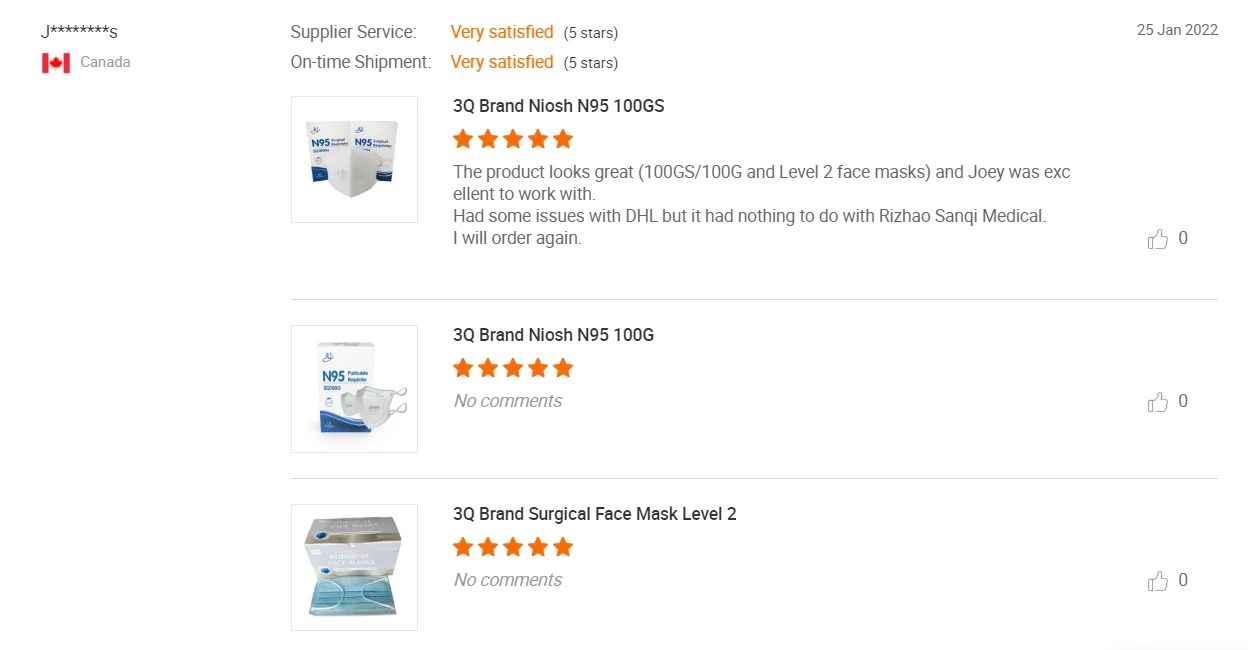Open the Surgical Face Mask product image
Viewport: 1248px width, 650px height.
(x=354, y=567)
